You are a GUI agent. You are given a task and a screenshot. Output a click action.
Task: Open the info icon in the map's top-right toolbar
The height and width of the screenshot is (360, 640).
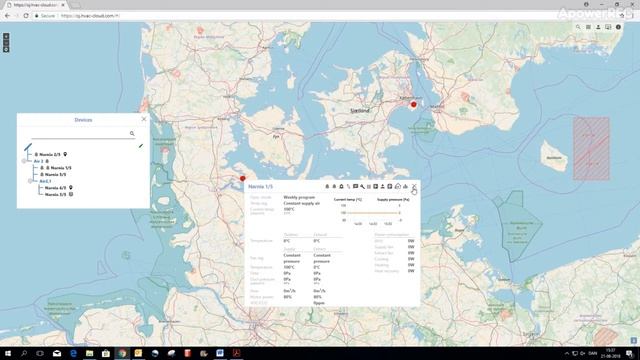(x=618, y=27)
